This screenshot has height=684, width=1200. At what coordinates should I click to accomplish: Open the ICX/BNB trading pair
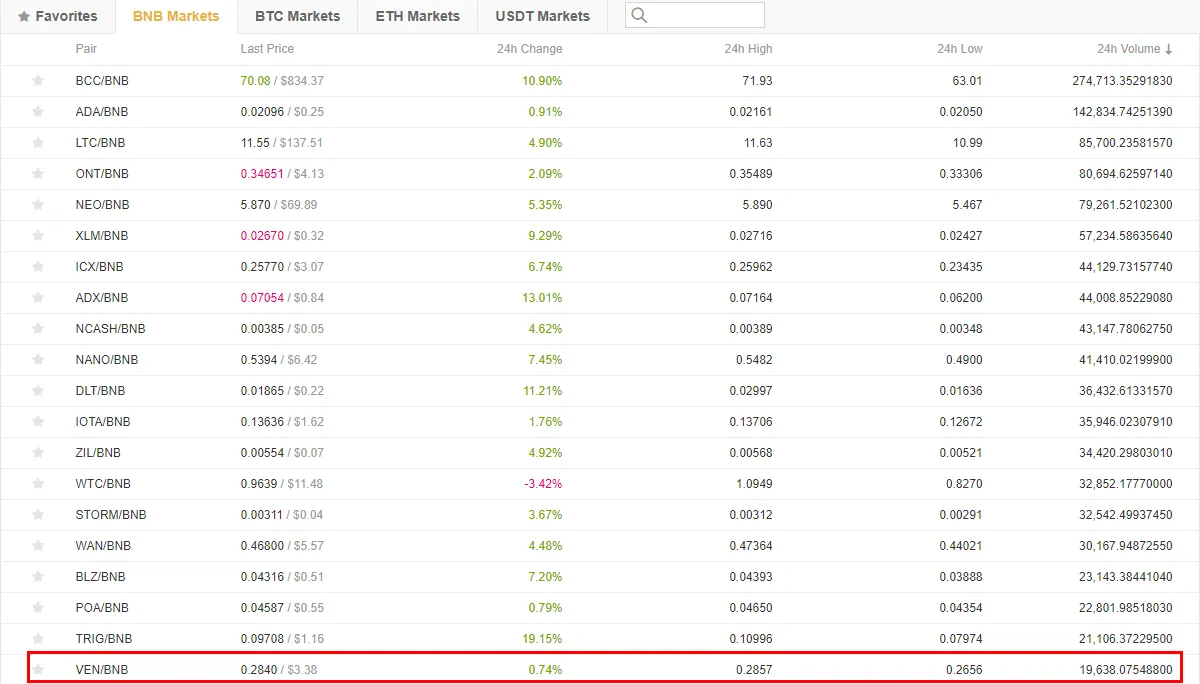coord(100,267)
